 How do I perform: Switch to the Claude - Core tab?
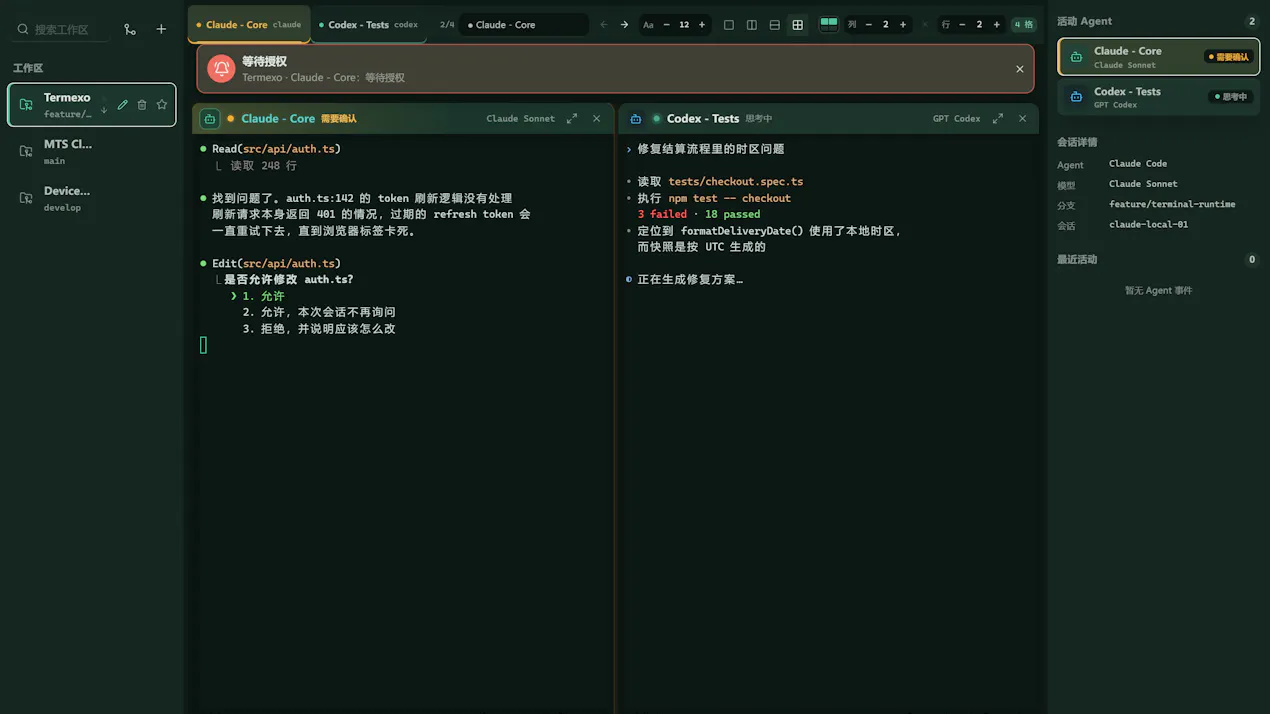tap(249, 24)
